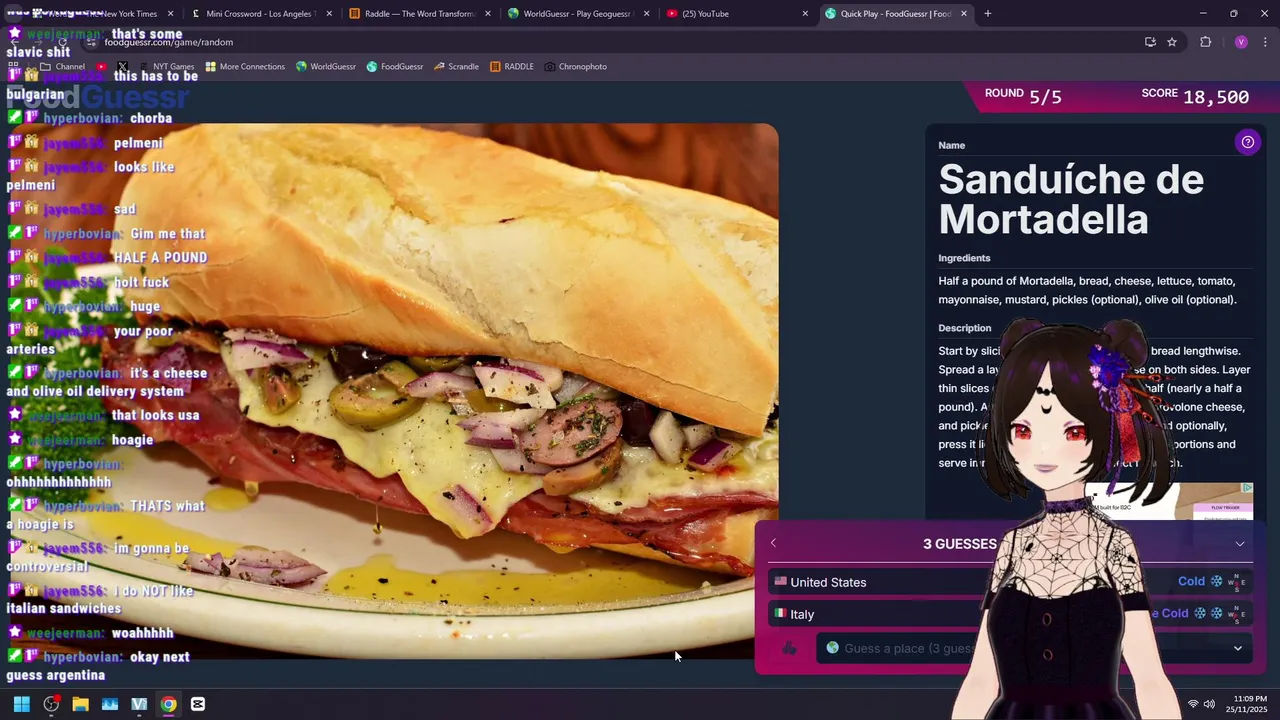This screenshot has width=1280, height=720.
Task: Open File Explorer from the taskbar
Action: [80, 704]
